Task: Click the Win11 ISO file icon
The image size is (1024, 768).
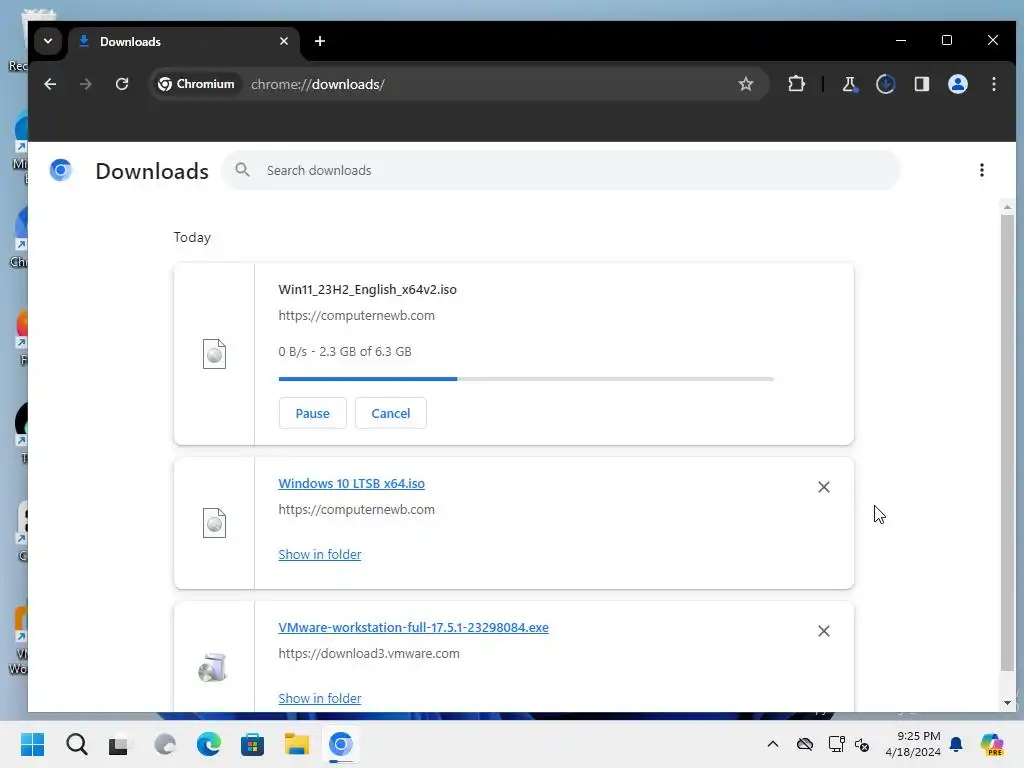Action: pyautogui.click(x=214, y=354)
